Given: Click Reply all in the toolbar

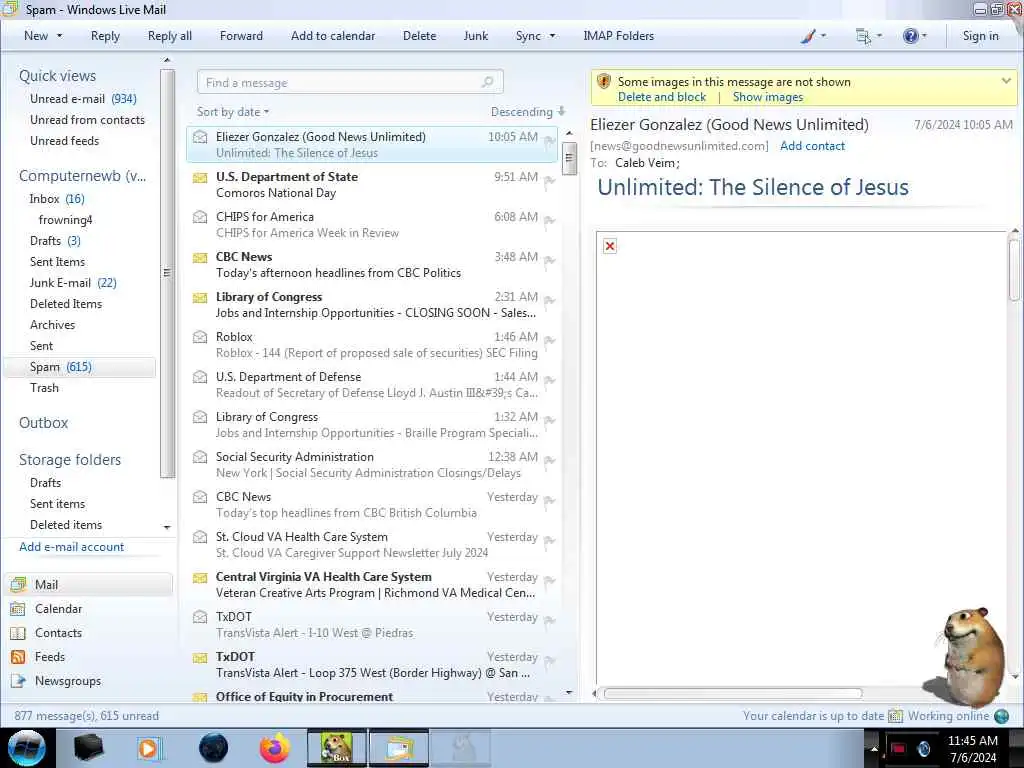Looking at the screenshot, I should click(170, 36).
